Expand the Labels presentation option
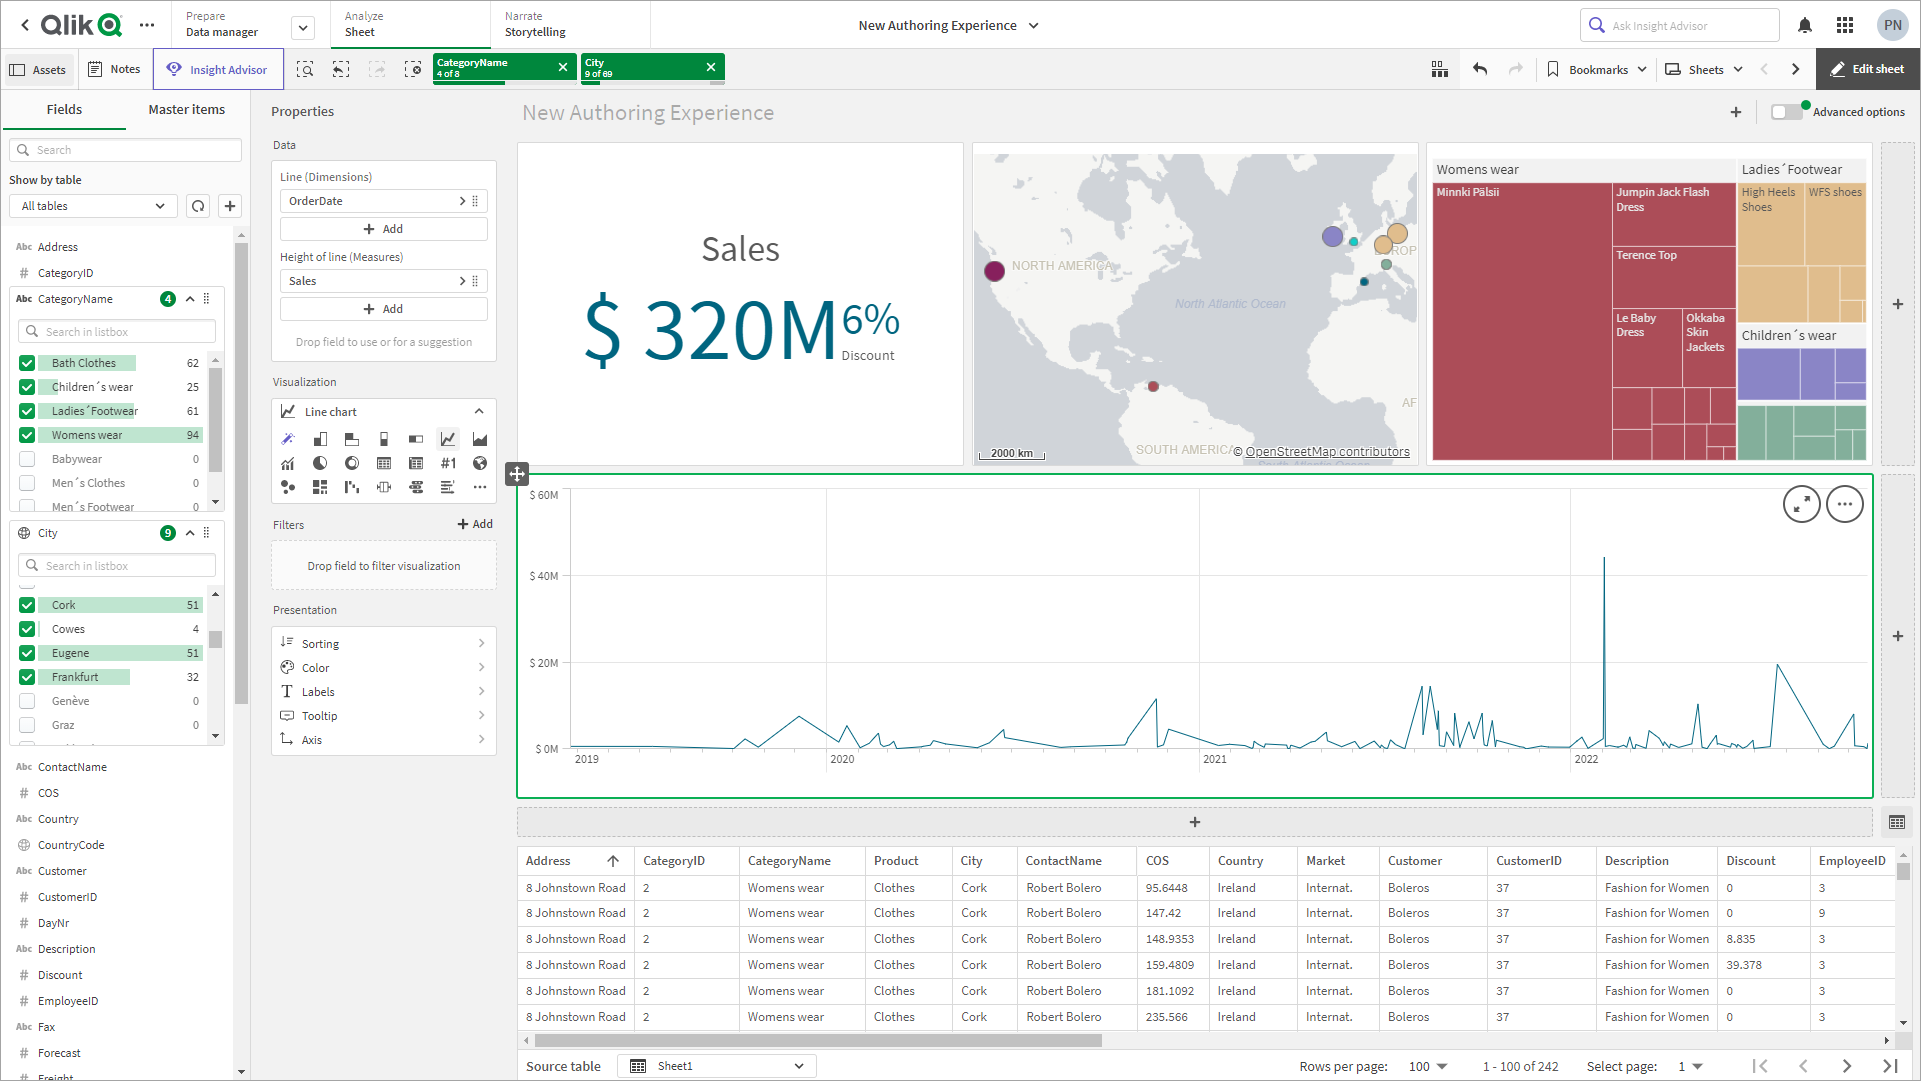This screenshot has height=1081, width=1921. point(383,692)
